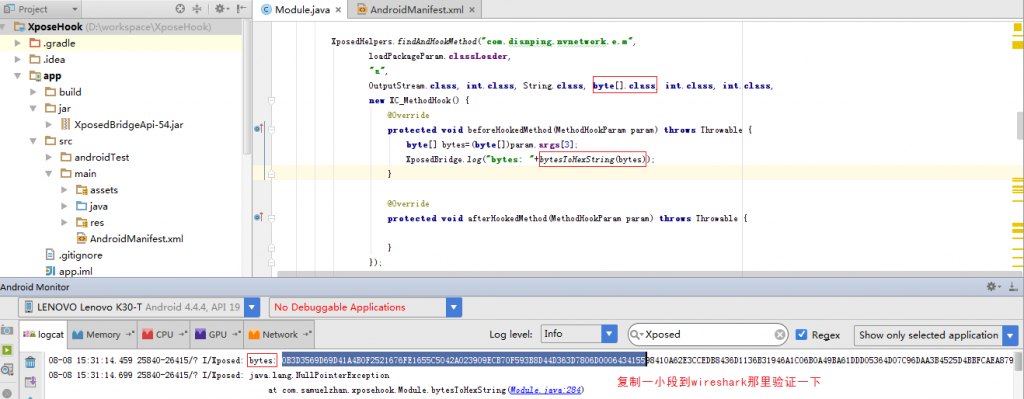The width and height of the screenshot is (1024, 399).
Task: Clear logcat with the trash icon
Action: [x=29, y=361]
